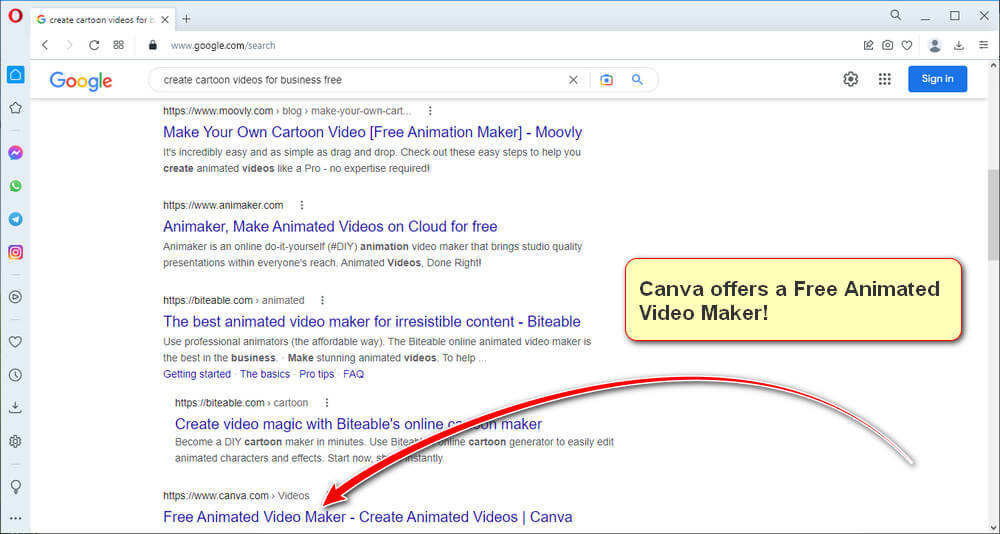The height and width of the screenshot is (534, 1000).
Task: Close the 'create cartoon videos' browser tab
Action: [165, 20]
